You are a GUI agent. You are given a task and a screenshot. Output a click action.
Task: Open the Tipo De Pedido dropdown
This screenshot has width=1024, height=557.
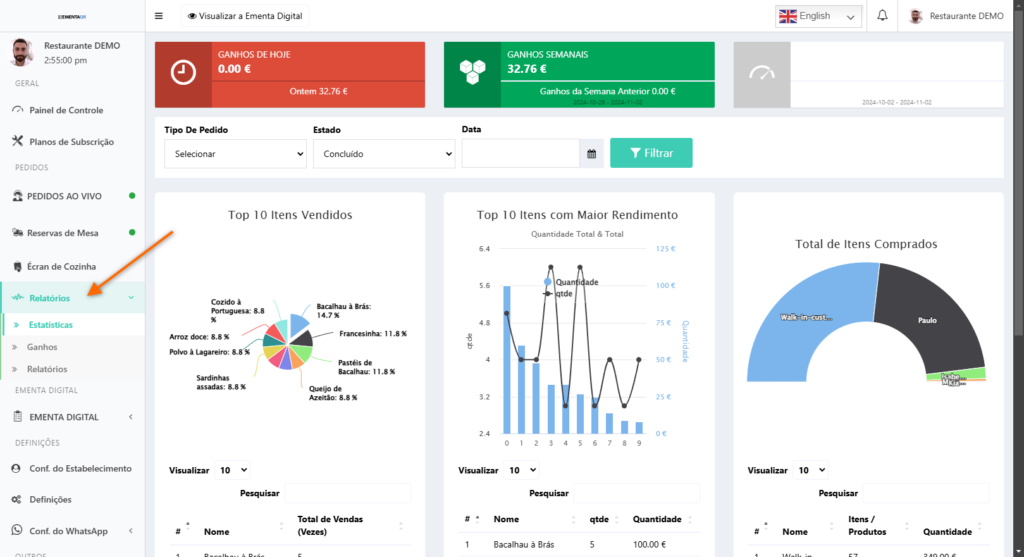235,154
